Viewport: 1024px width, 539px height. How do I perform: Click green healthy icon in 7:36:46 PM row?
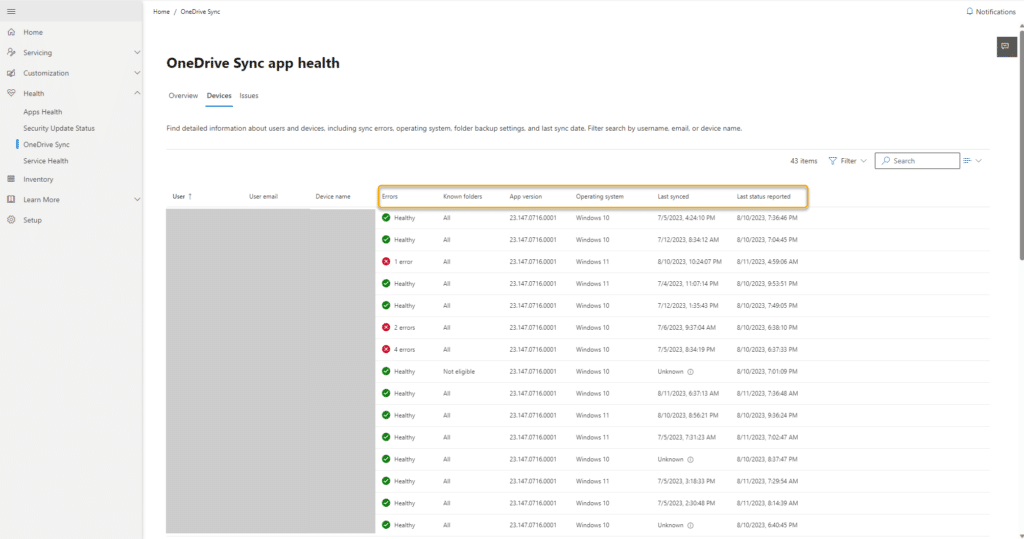pyautogui.click(x=386, y=218)
